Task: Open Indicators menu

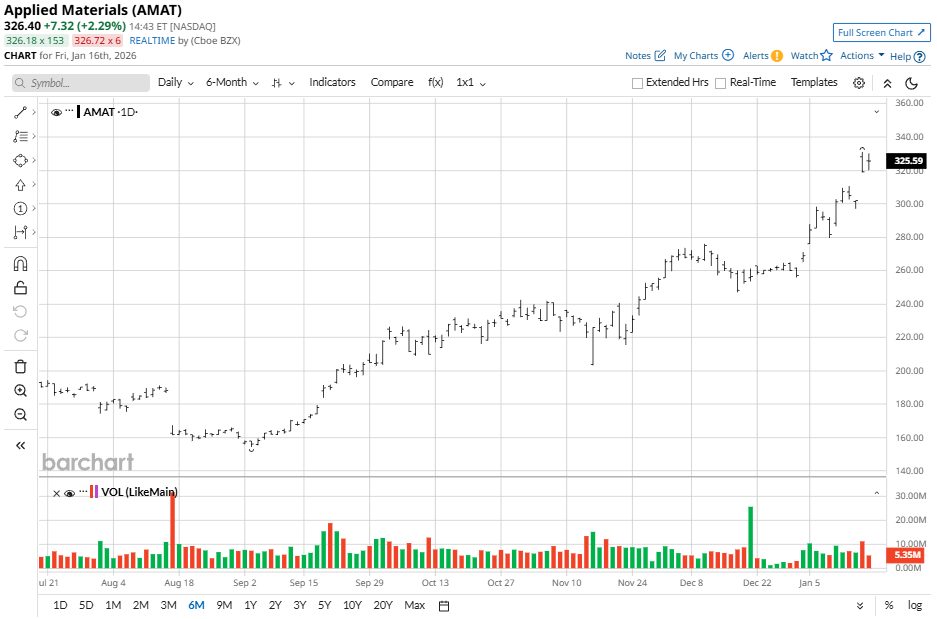Action: pyautogui.click(x=332, y=82)
